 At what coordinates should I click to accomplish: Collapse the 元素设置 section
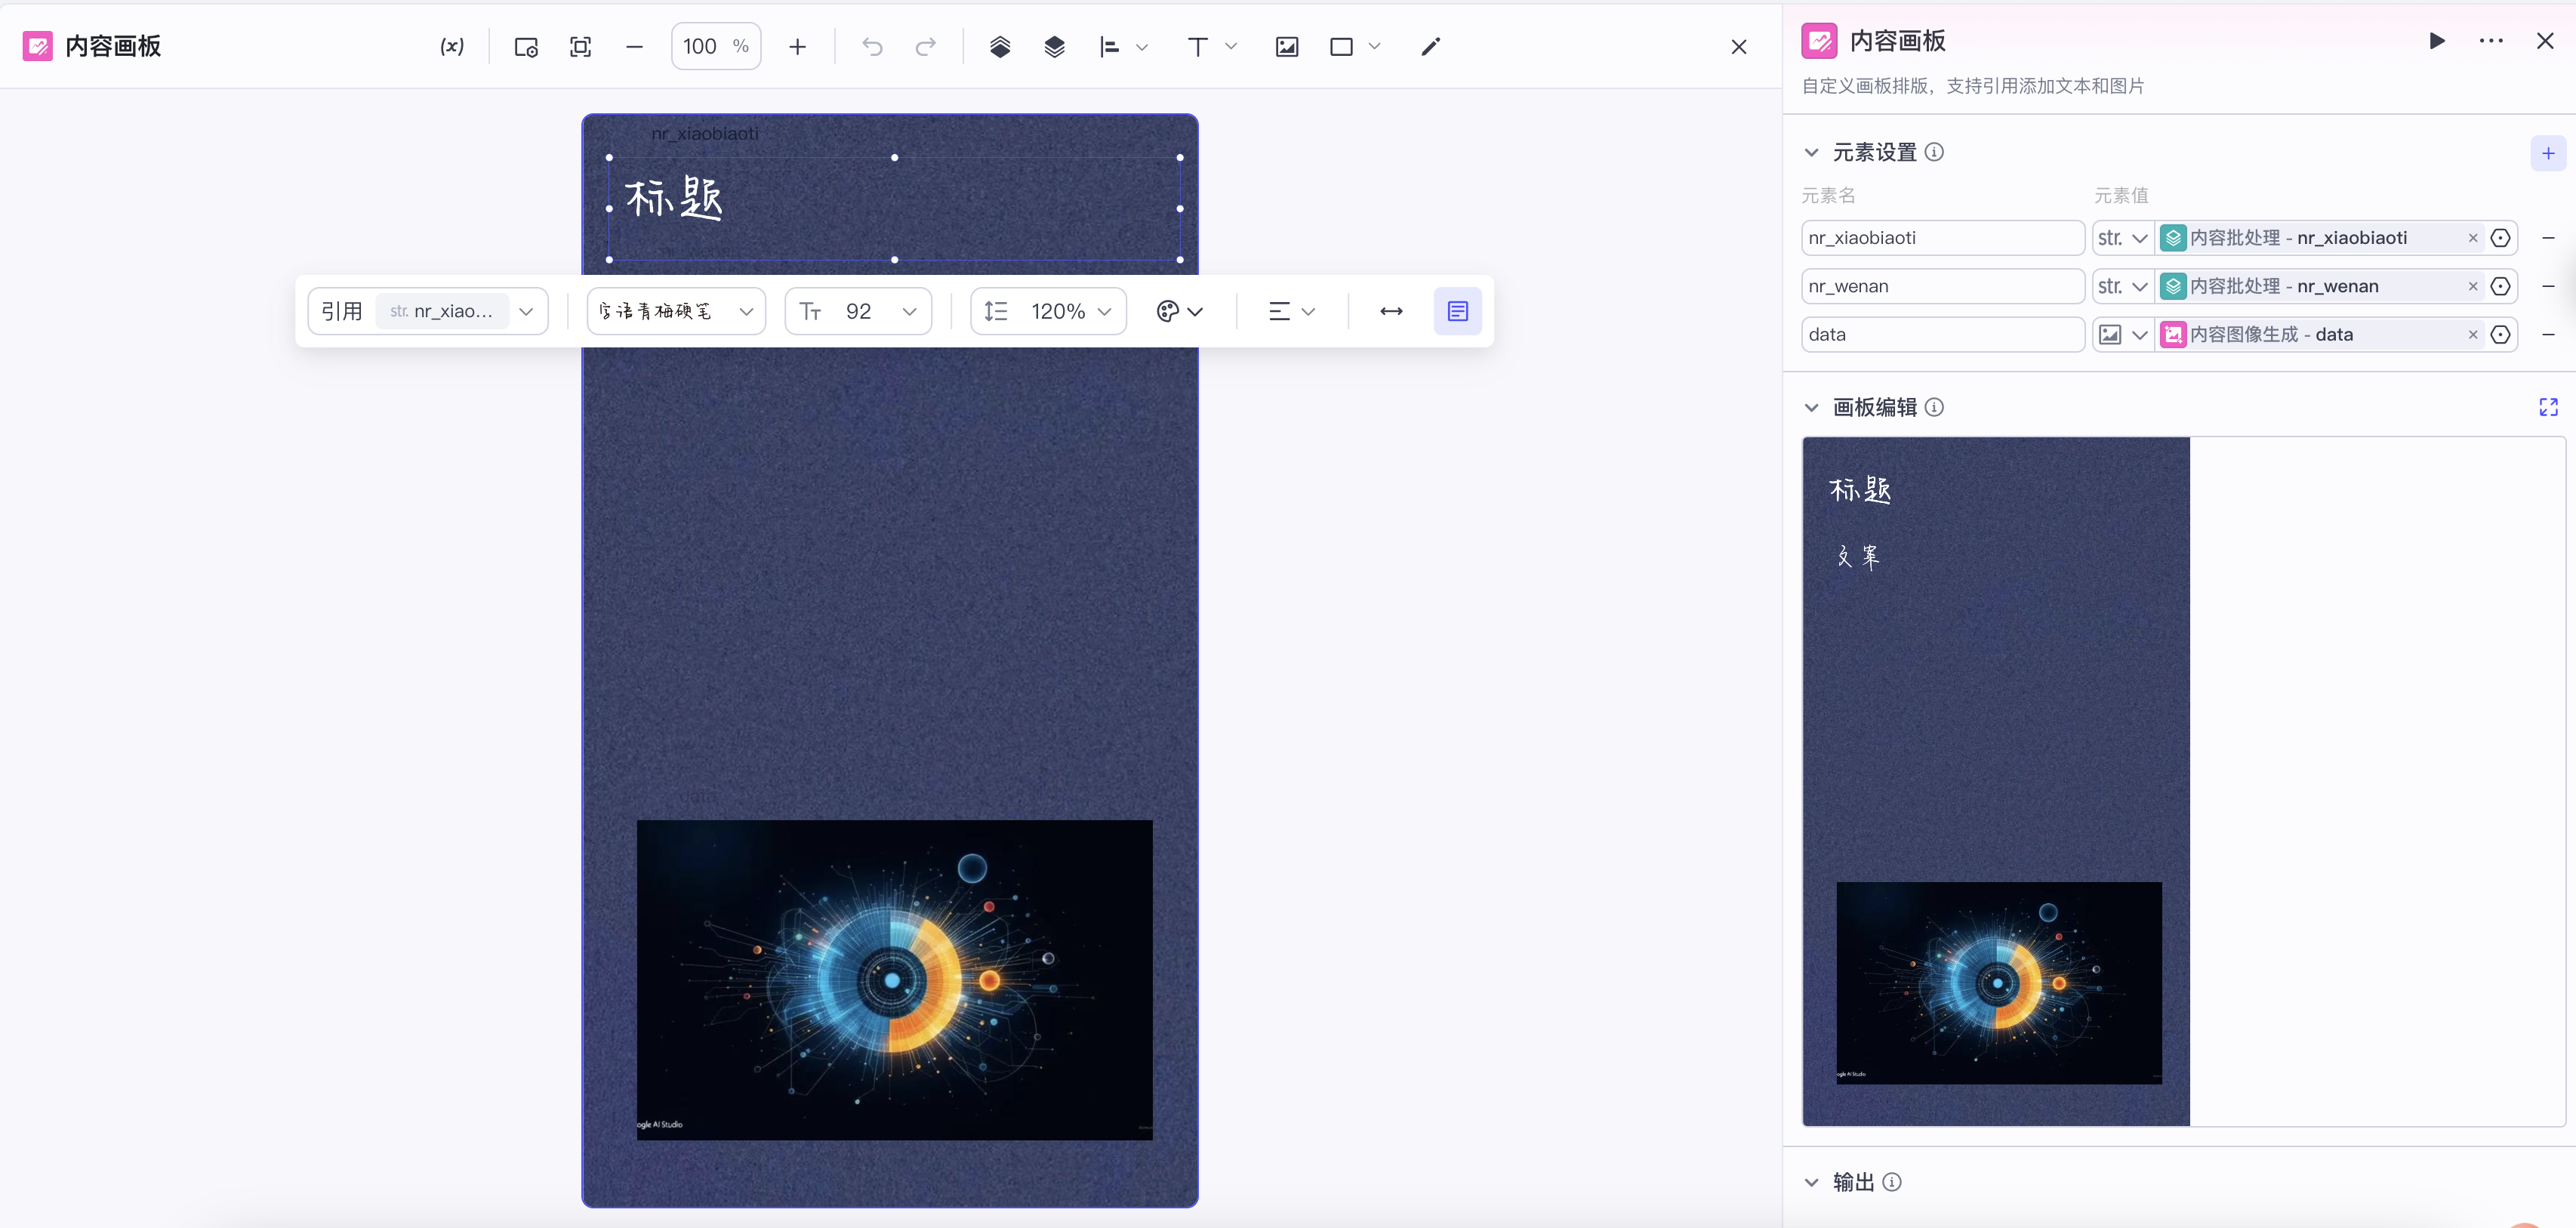coord(1811,152)
